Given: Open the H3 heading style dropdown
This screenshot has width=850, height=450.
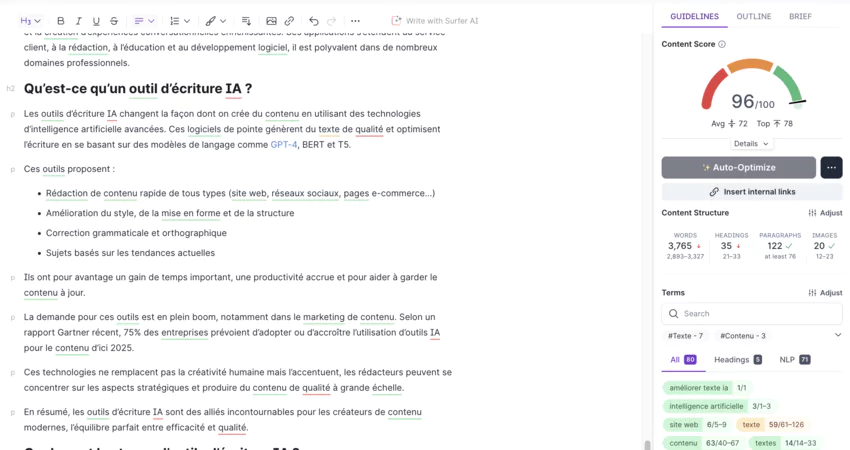Looking at the screenshot, I should [30, 21].
